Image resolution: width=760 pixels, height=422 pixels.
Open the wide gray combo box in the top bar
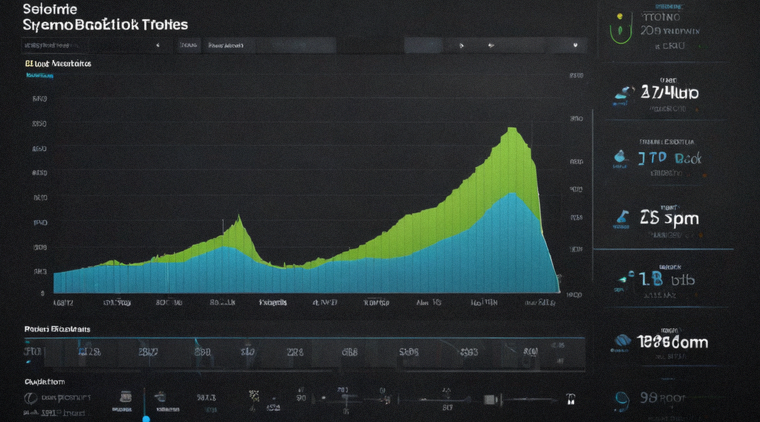click(269, 46)
